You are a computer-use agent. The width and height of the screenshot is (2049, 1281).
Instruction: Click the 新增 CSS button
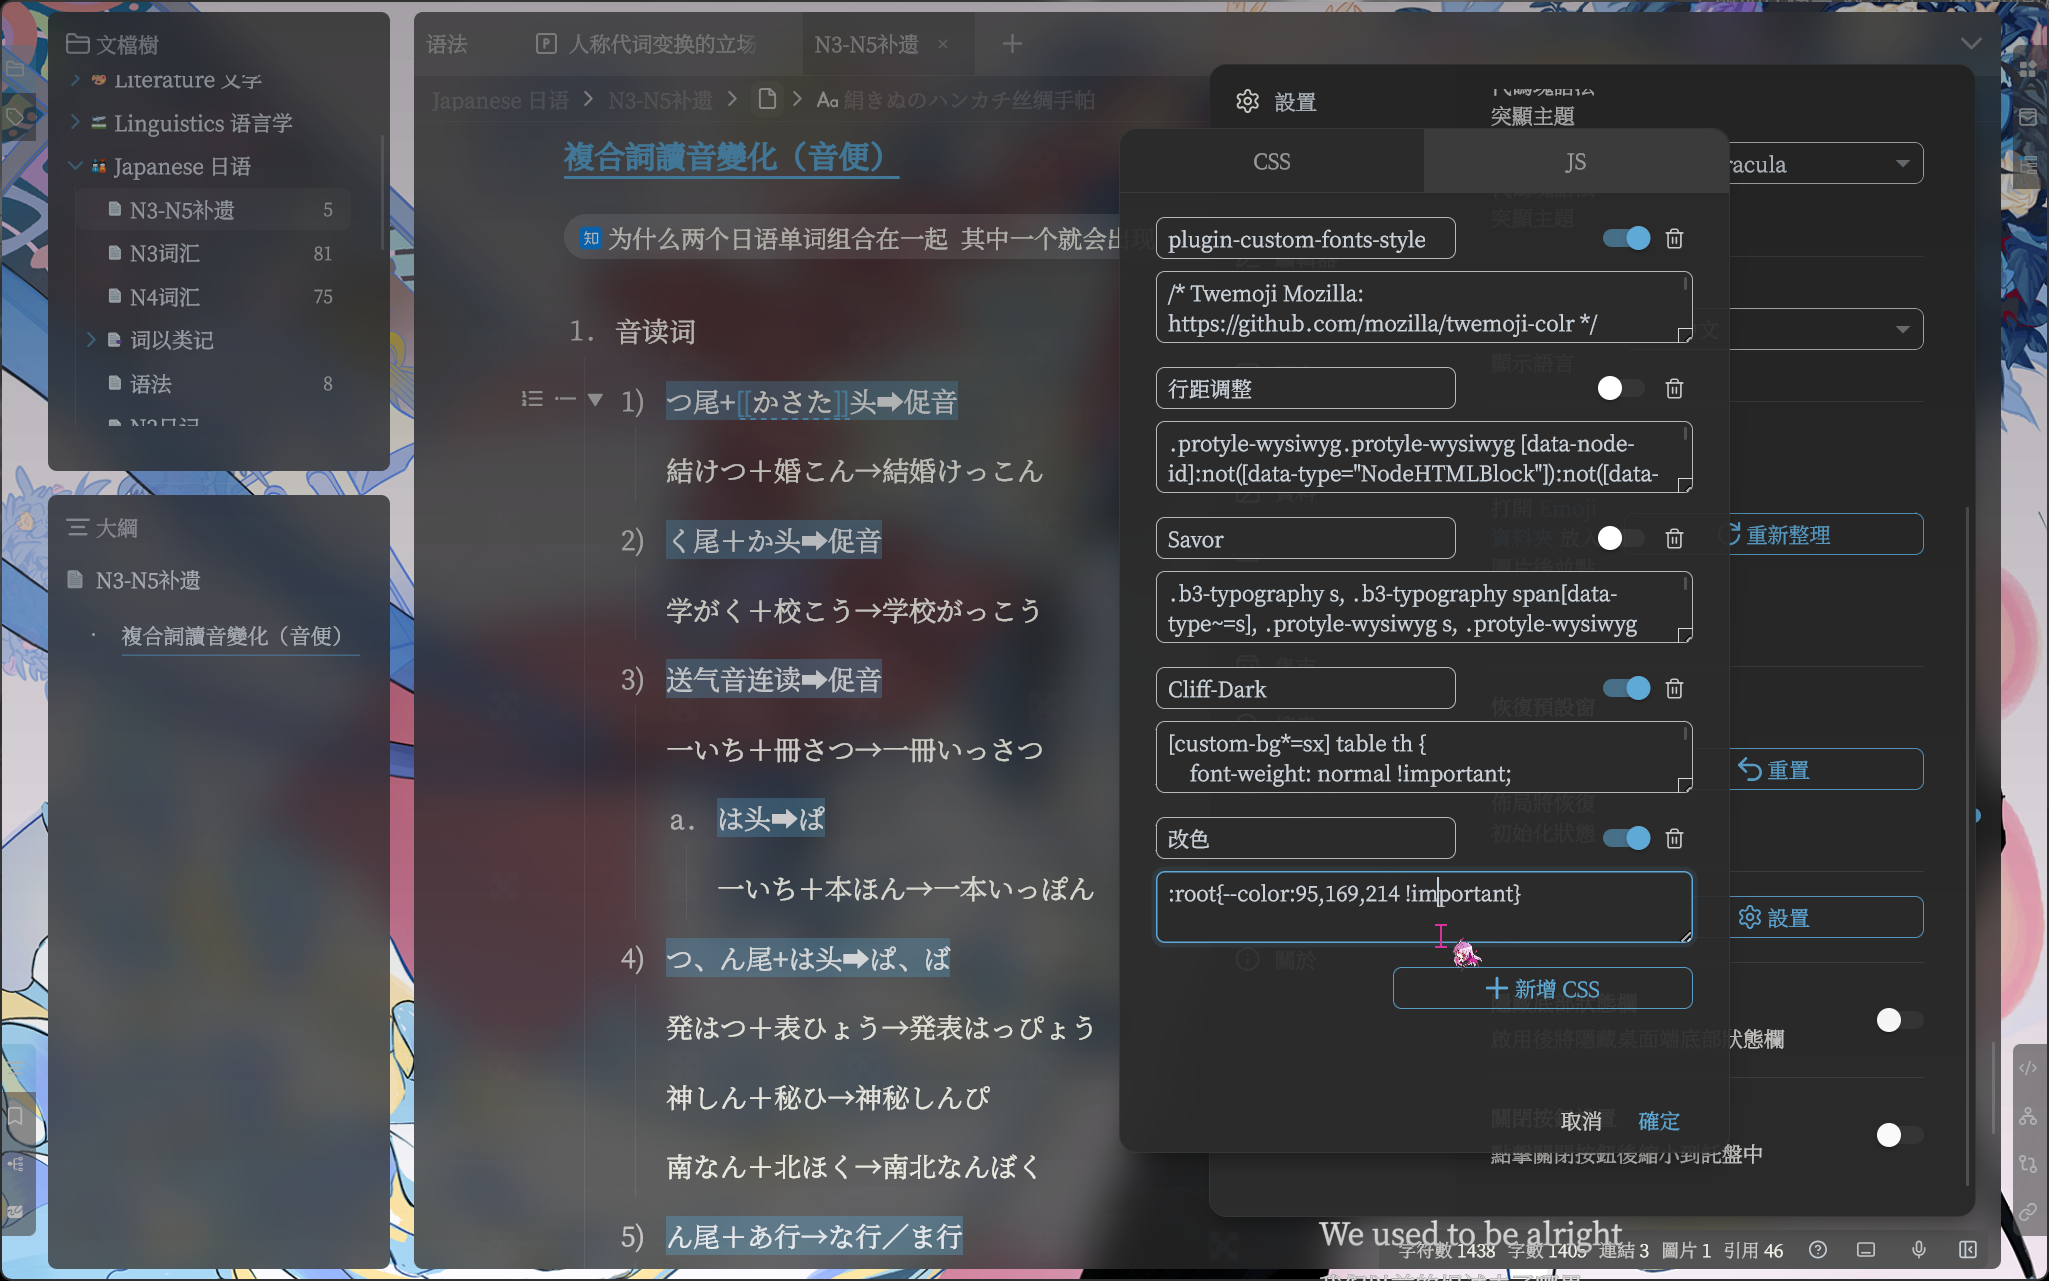(x=1541, y=988)
